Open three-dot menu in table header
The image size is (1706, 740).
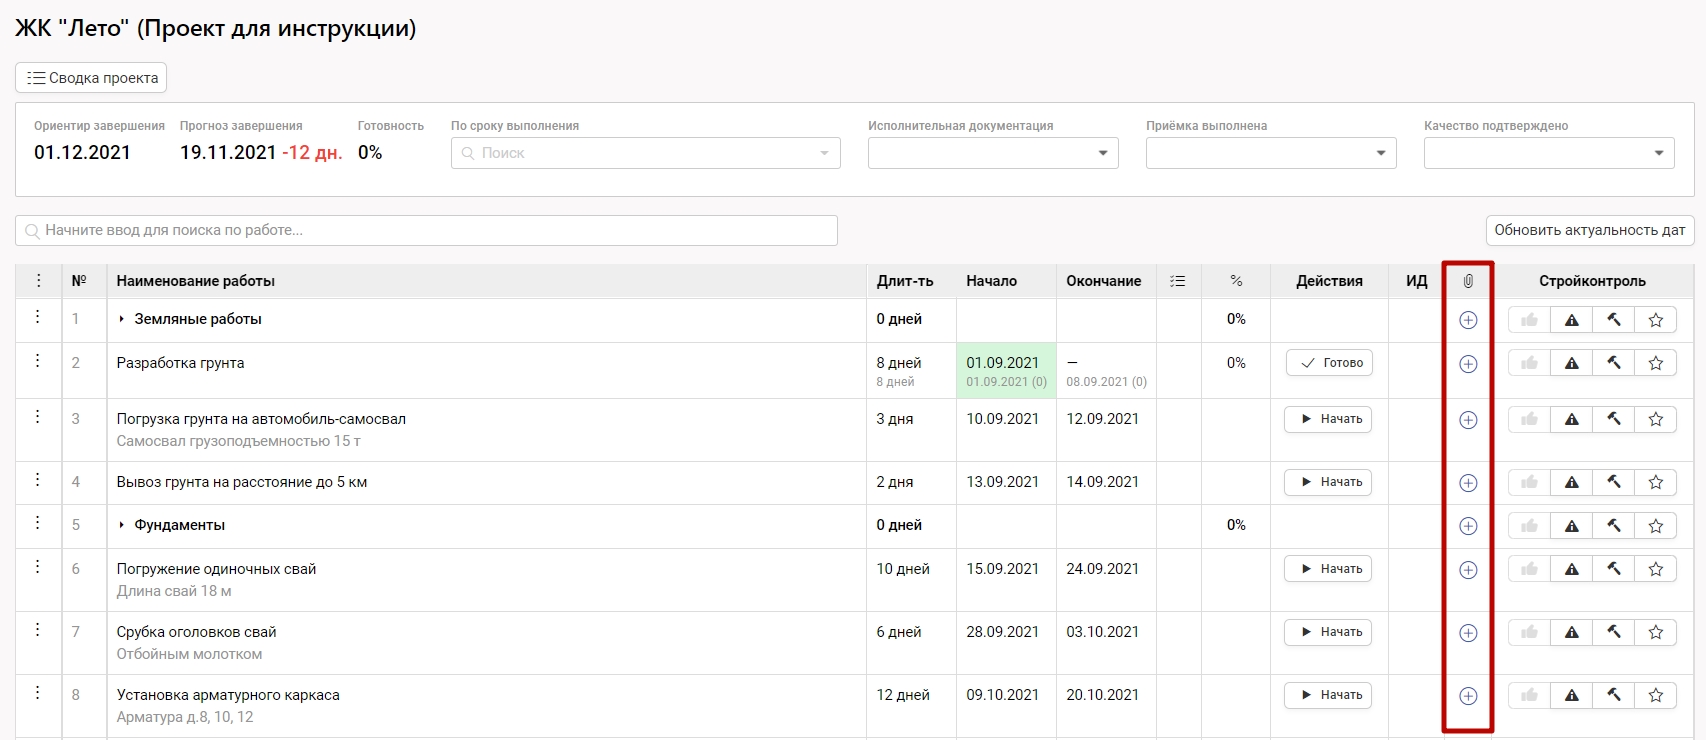pyautogui.click(x=39, y=281)
